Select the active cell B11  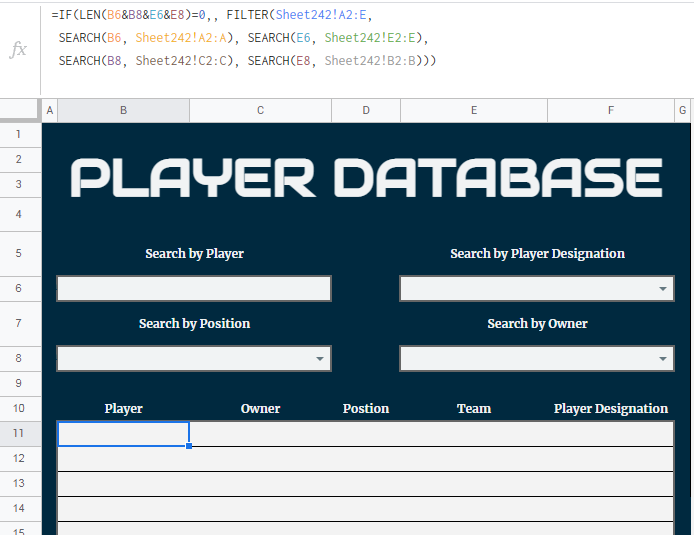(x=123, y=434)
